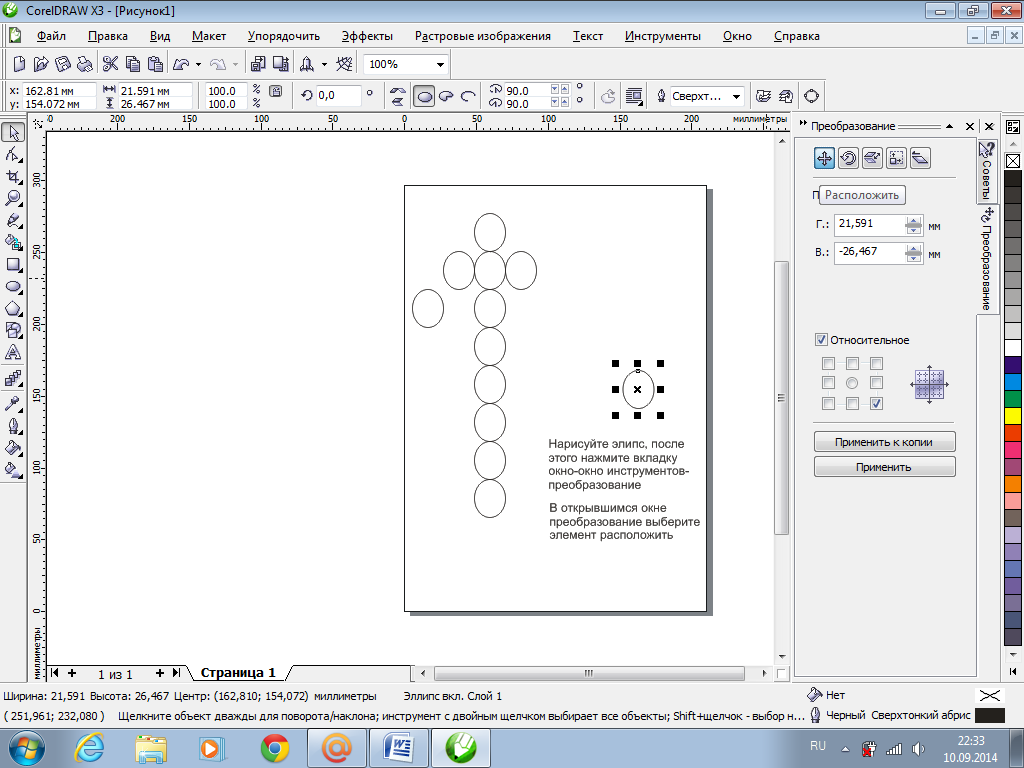Viewport: 1024px width, 768px height.
Task: Check the top-left anchor point checkbox
Action: tap(828, 363)
